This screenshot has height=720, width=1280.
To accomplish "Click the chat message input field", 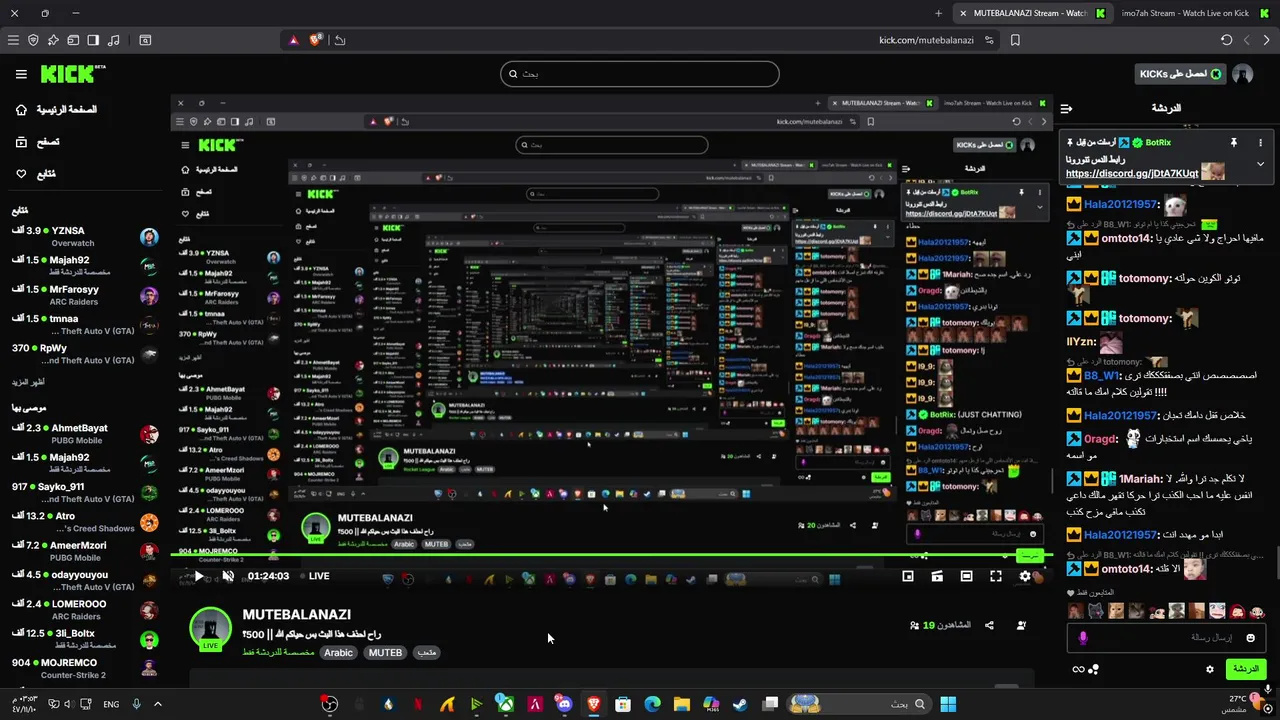I will point(1165,637).
